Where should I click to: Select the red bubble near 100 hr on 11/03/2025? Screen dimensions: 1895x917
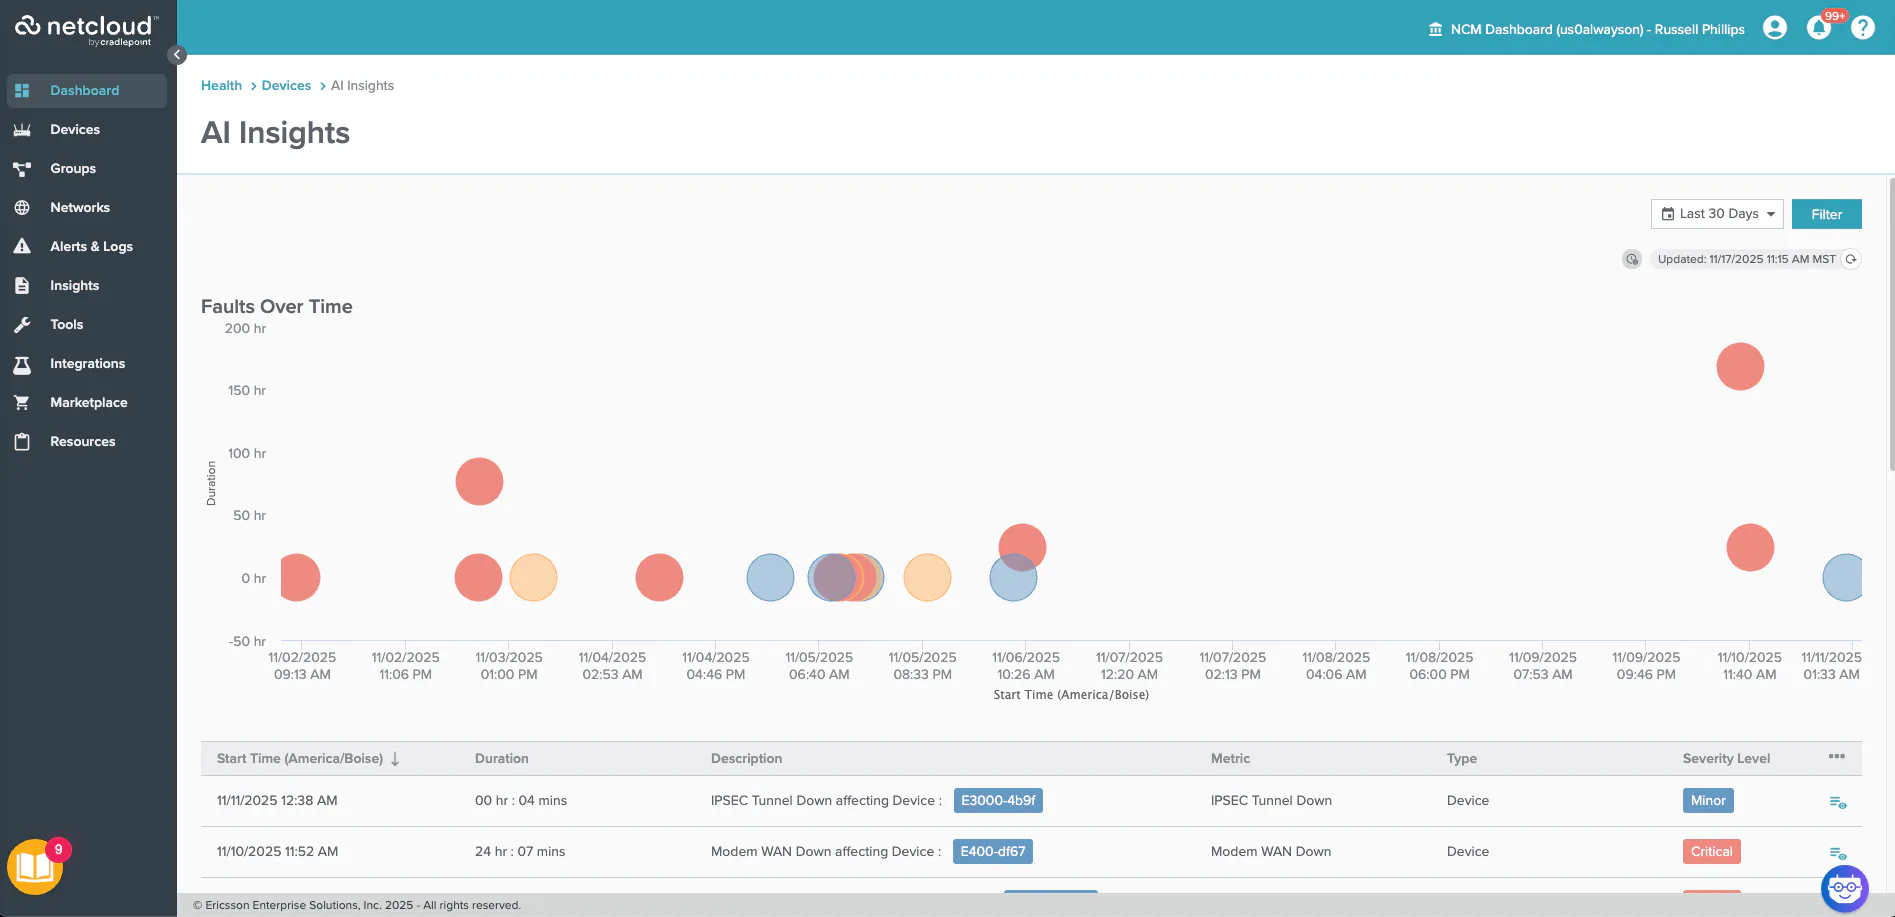pyautogui.click(x=479, y=481)
